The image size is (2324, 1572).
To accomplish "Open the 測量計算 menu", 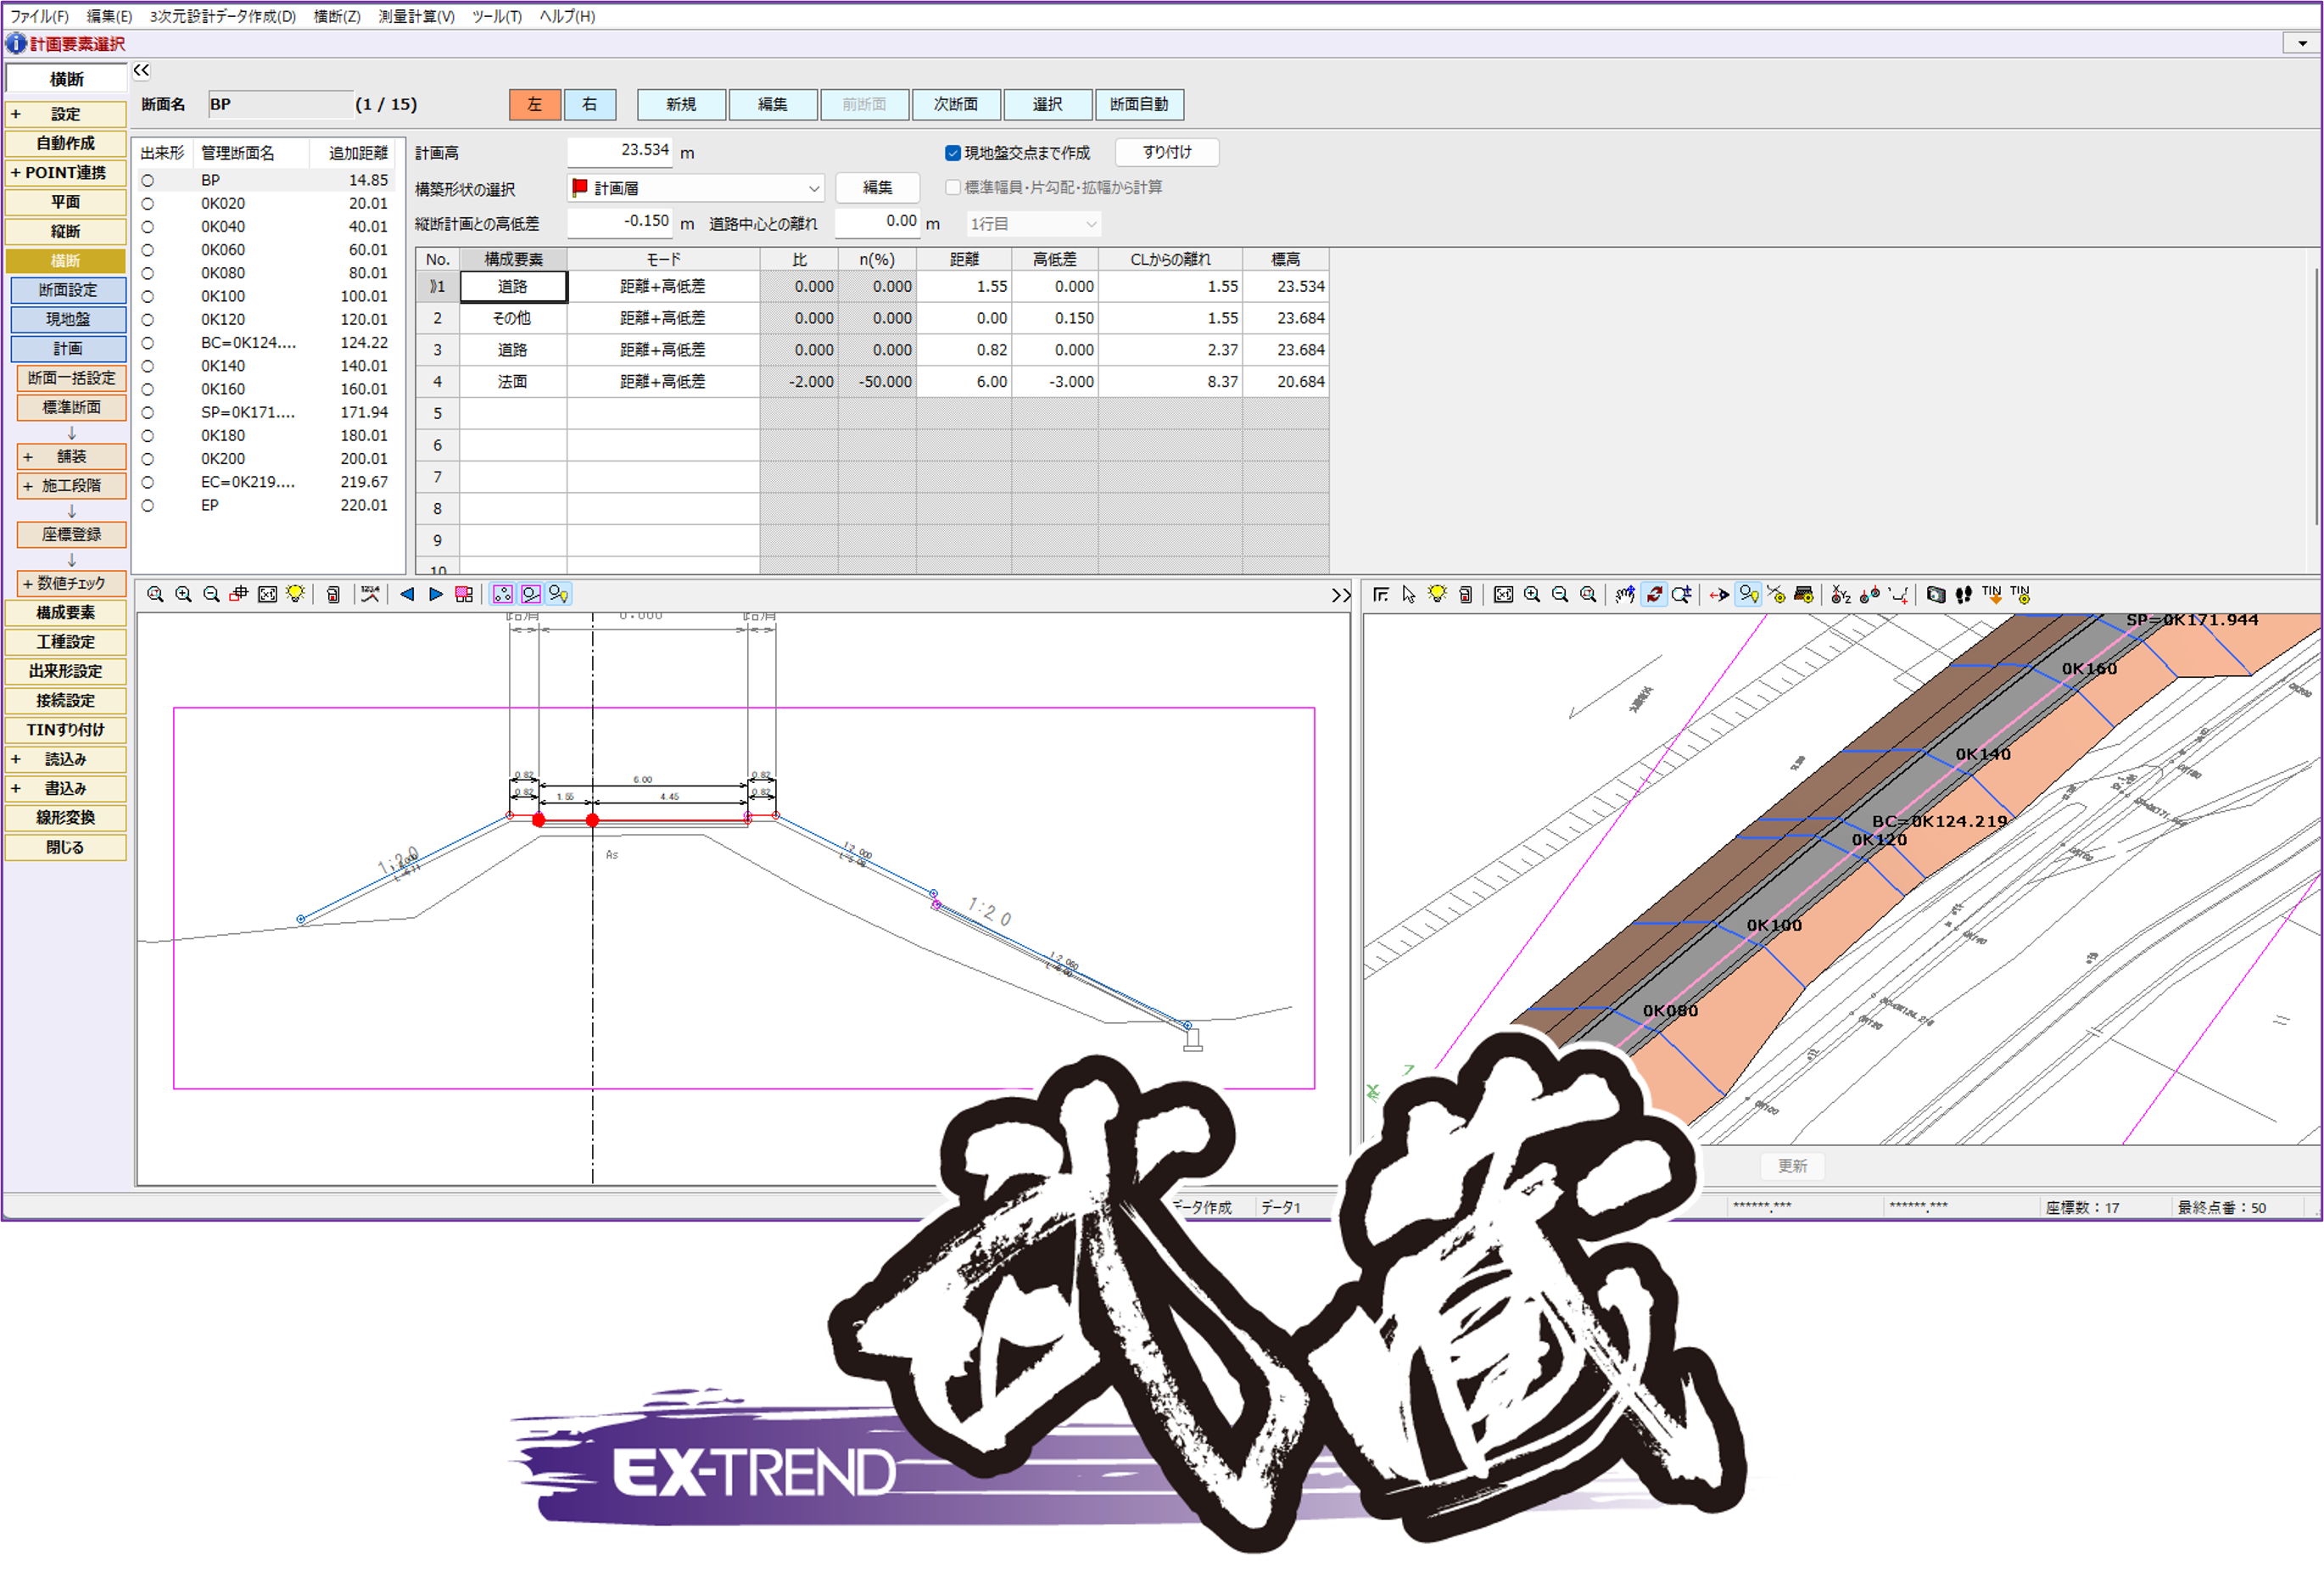I will click(x=416, y=16).
